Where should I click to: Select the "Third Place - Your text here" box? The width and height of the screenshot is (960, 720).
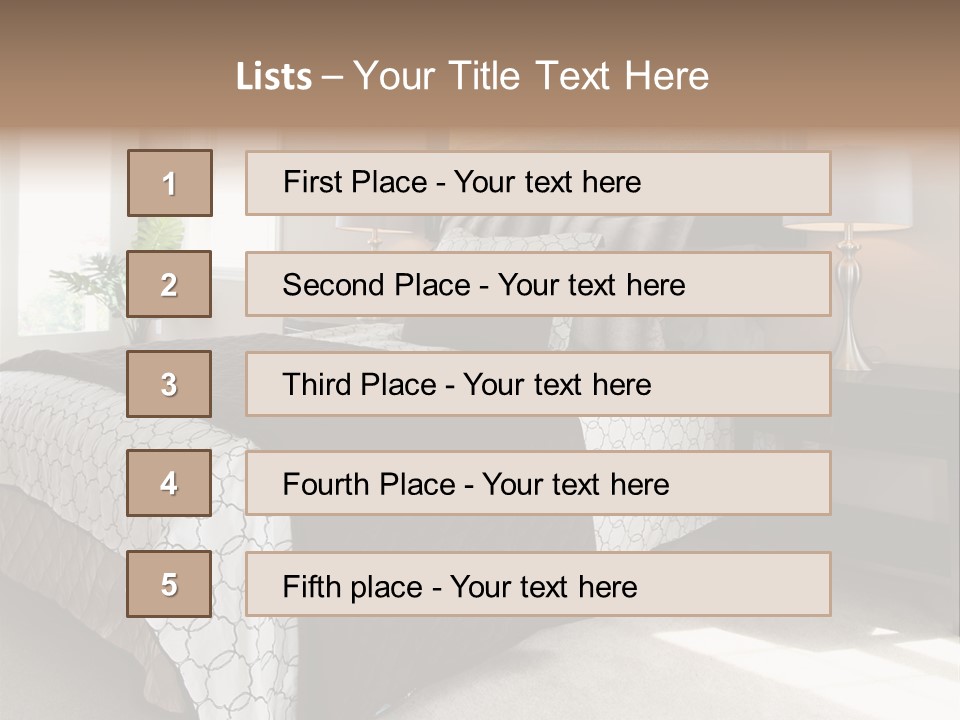pyautogui.click(x=538, y=384)
